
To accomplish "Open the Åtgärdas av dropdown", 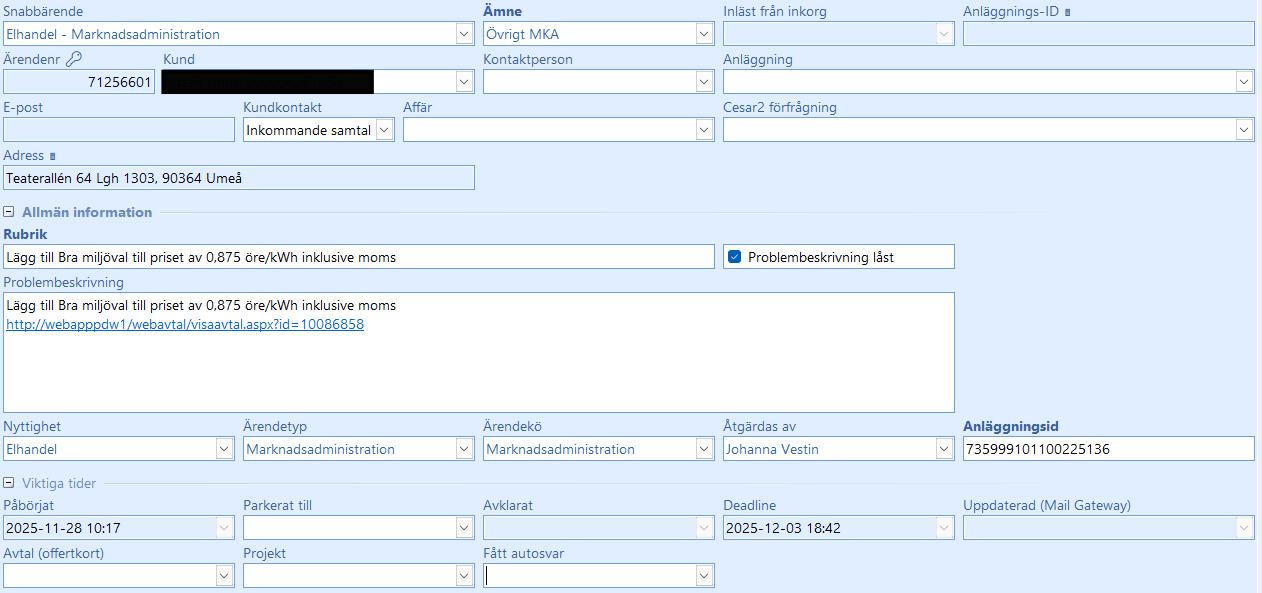I will (x=944, y=450).
